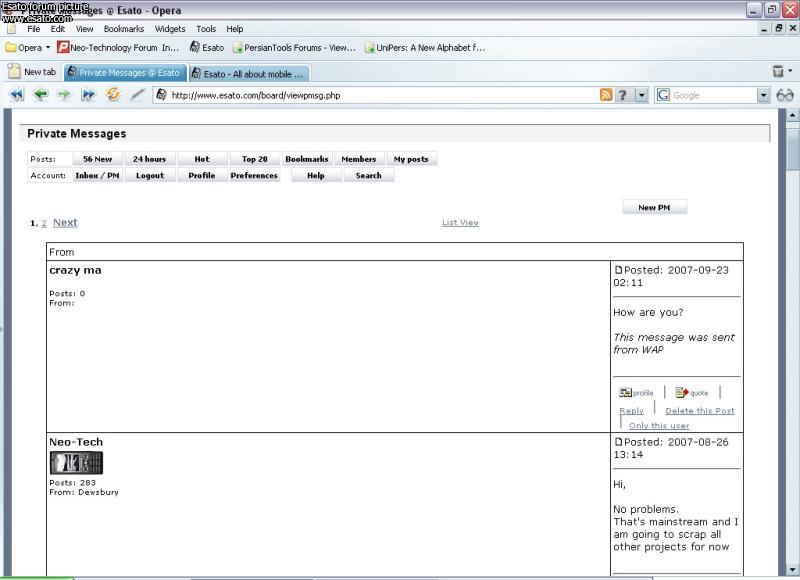Open the Neo-Technology Forum bookmark
The image size is (800, 580).
coord(118,47)
